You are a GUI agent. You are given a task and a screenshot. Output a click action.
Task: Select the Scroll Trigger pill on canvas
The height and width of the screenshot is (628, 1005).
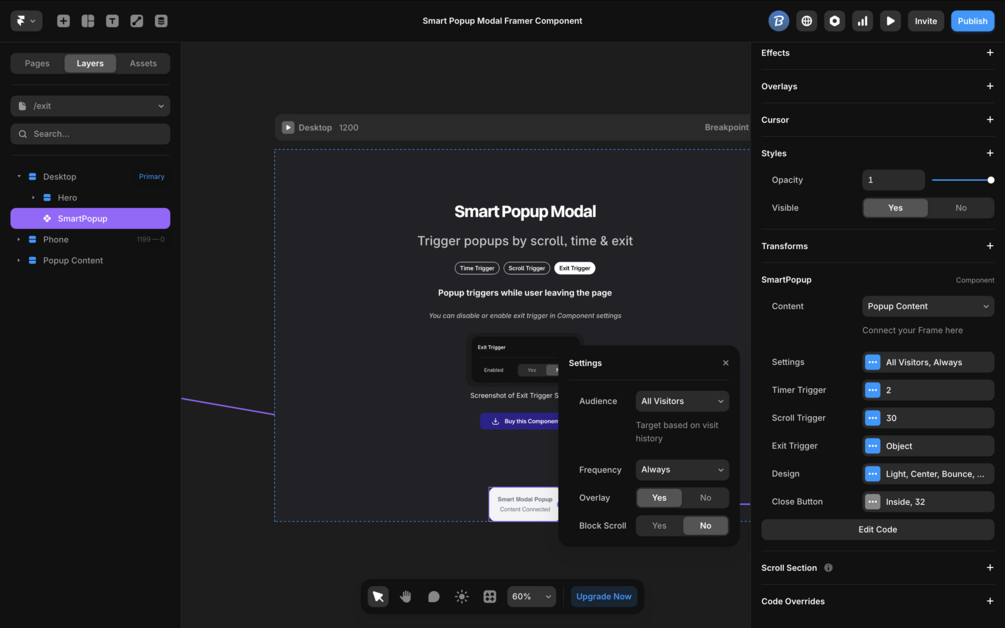(526, 269)
